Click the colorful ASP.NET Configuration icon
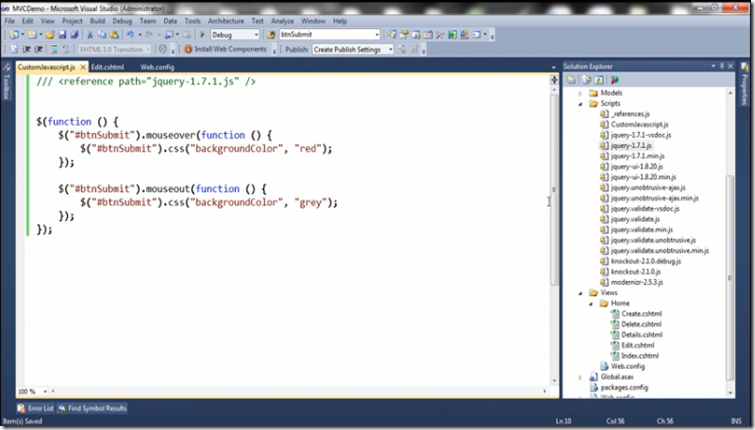The height and width of the screenshot is (430, 755). 614,79
